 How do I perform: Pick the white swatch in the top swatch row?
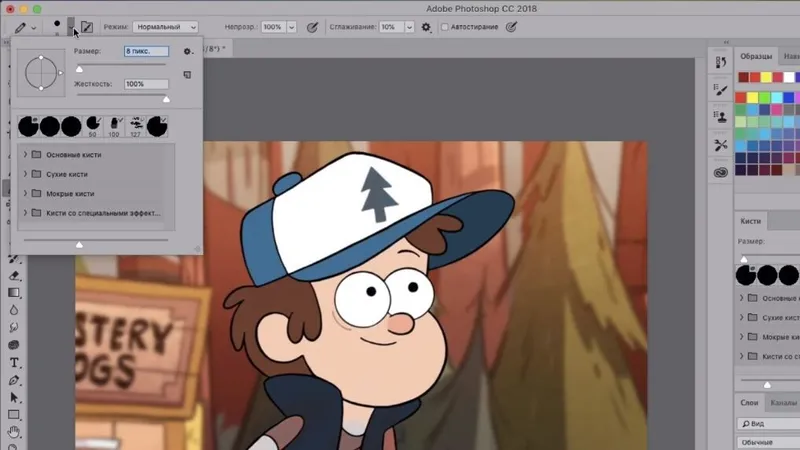pyautogui.click(x=789, y=77)
